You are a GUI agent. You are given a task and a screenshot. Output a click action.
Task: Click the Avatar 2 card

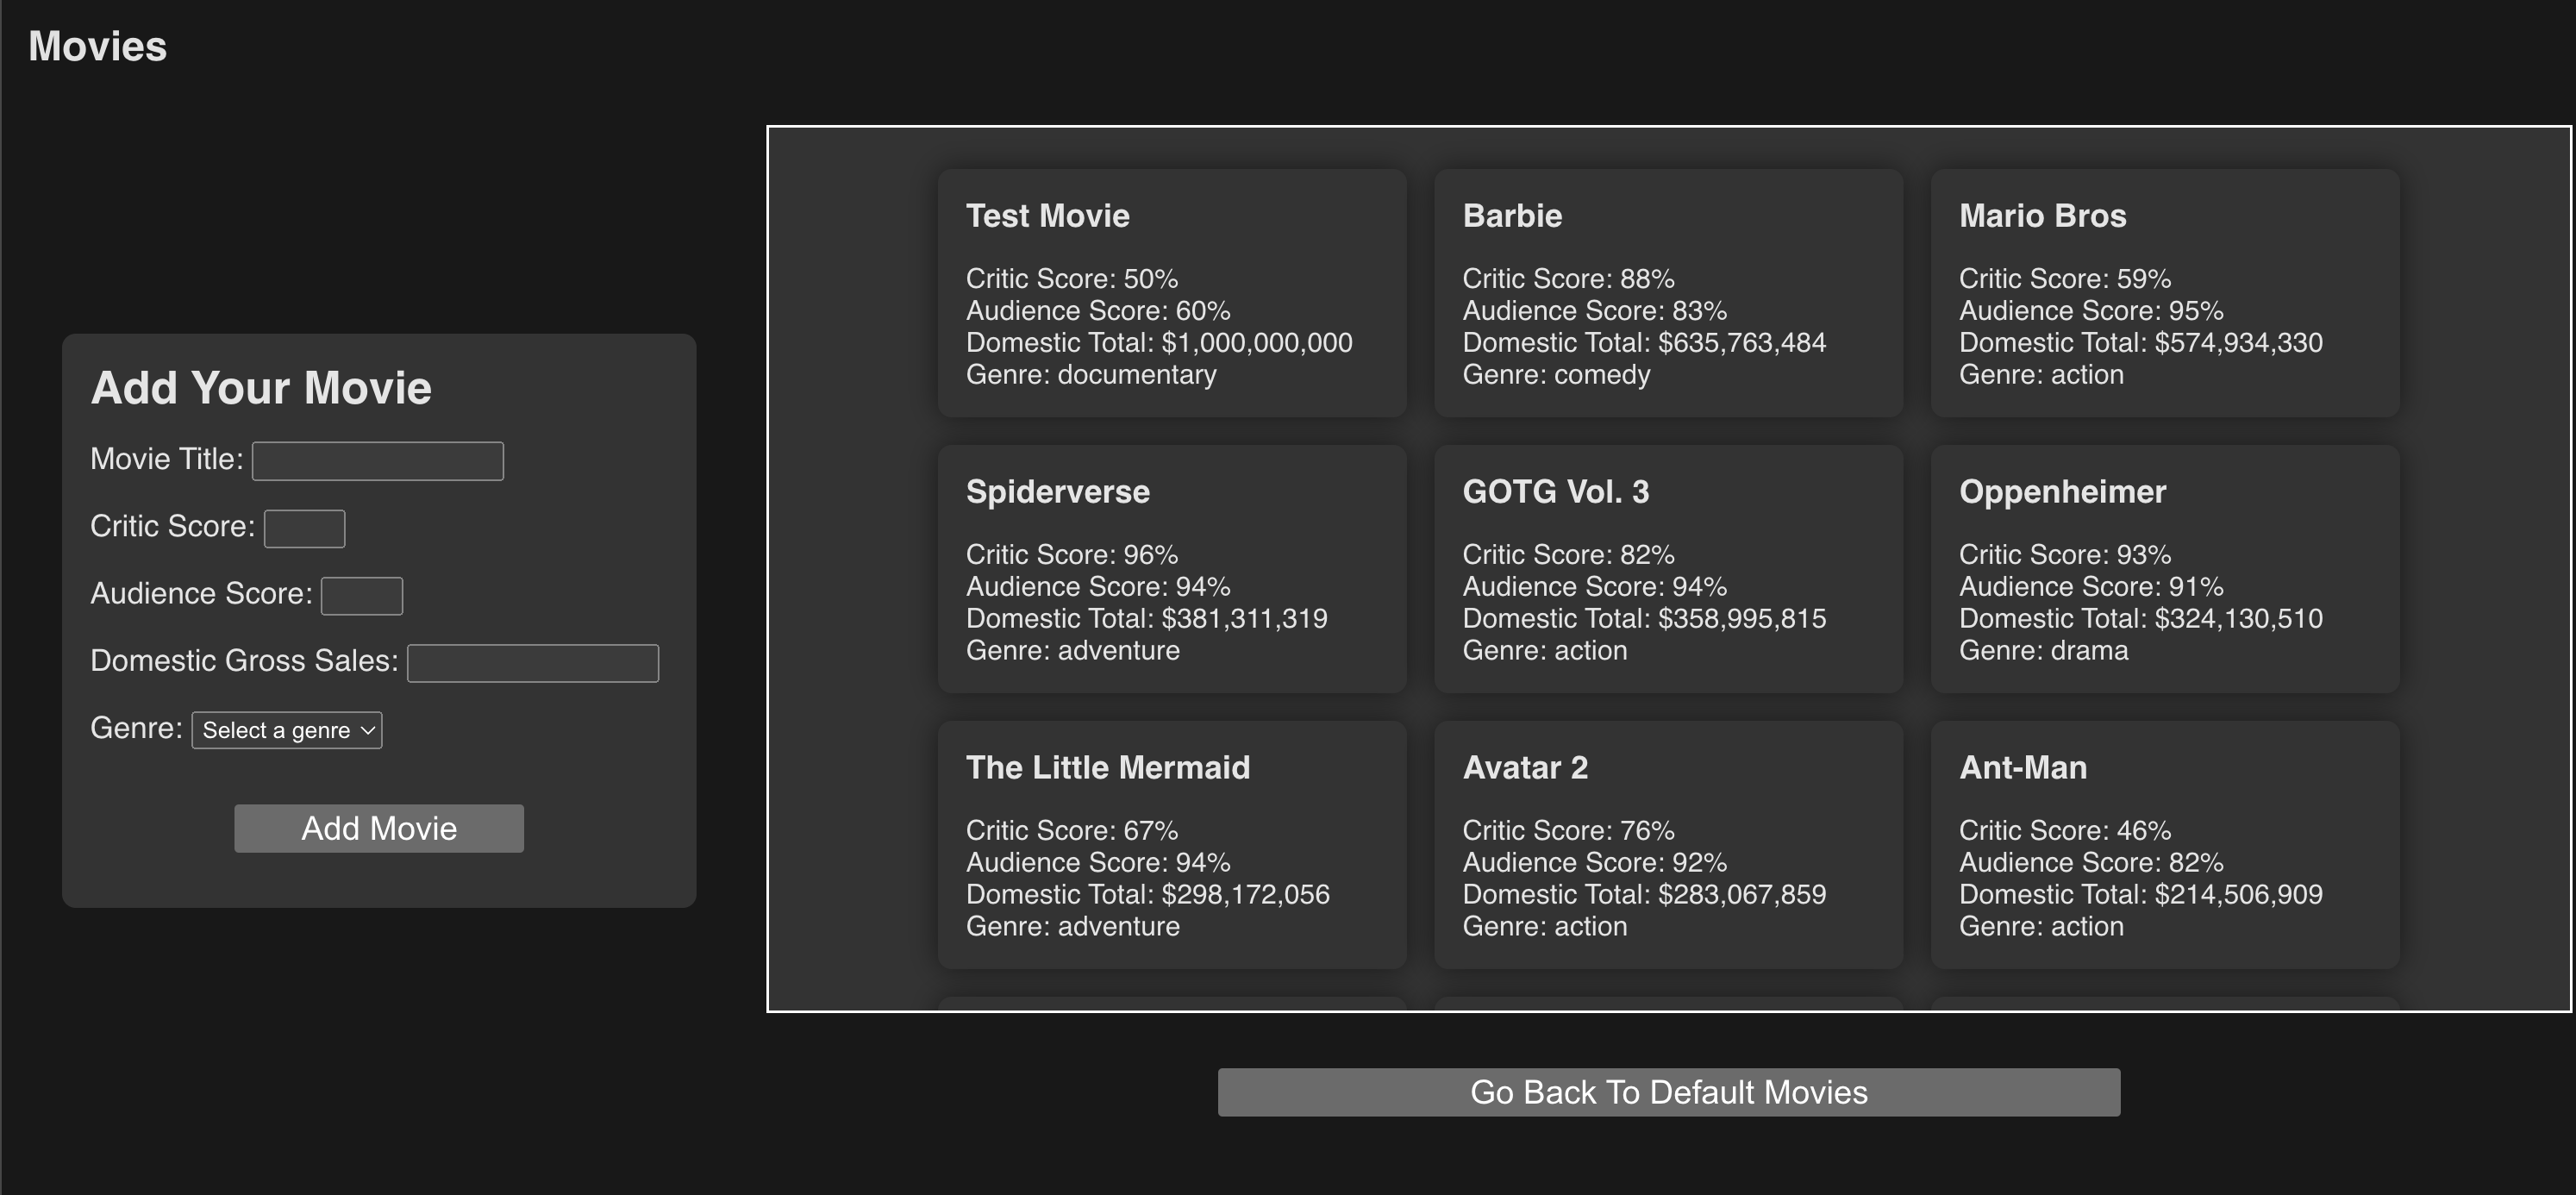pyautogui.click(x=1668, y=845)
